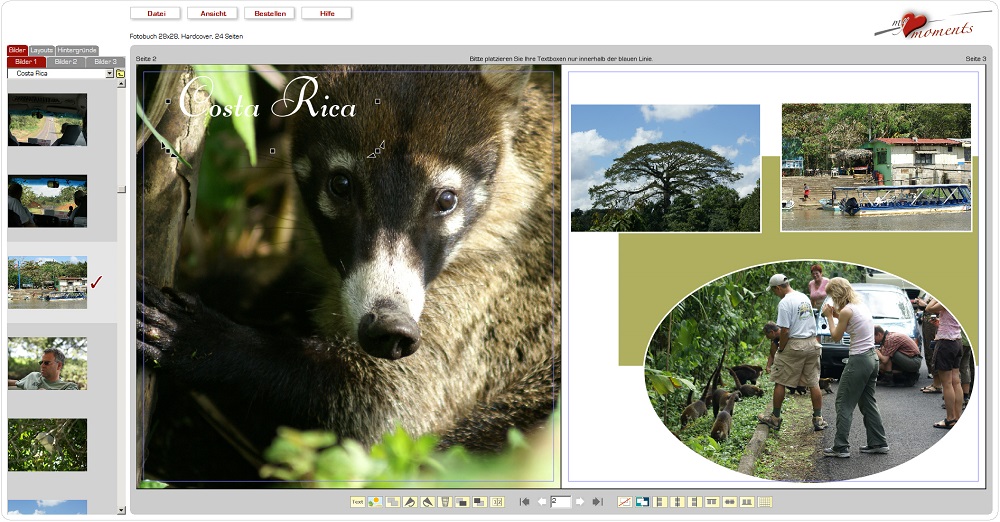The image size is (1000, 522).
Task: Click the page numbers 1|2 icon
Action: tap(497, 502)
